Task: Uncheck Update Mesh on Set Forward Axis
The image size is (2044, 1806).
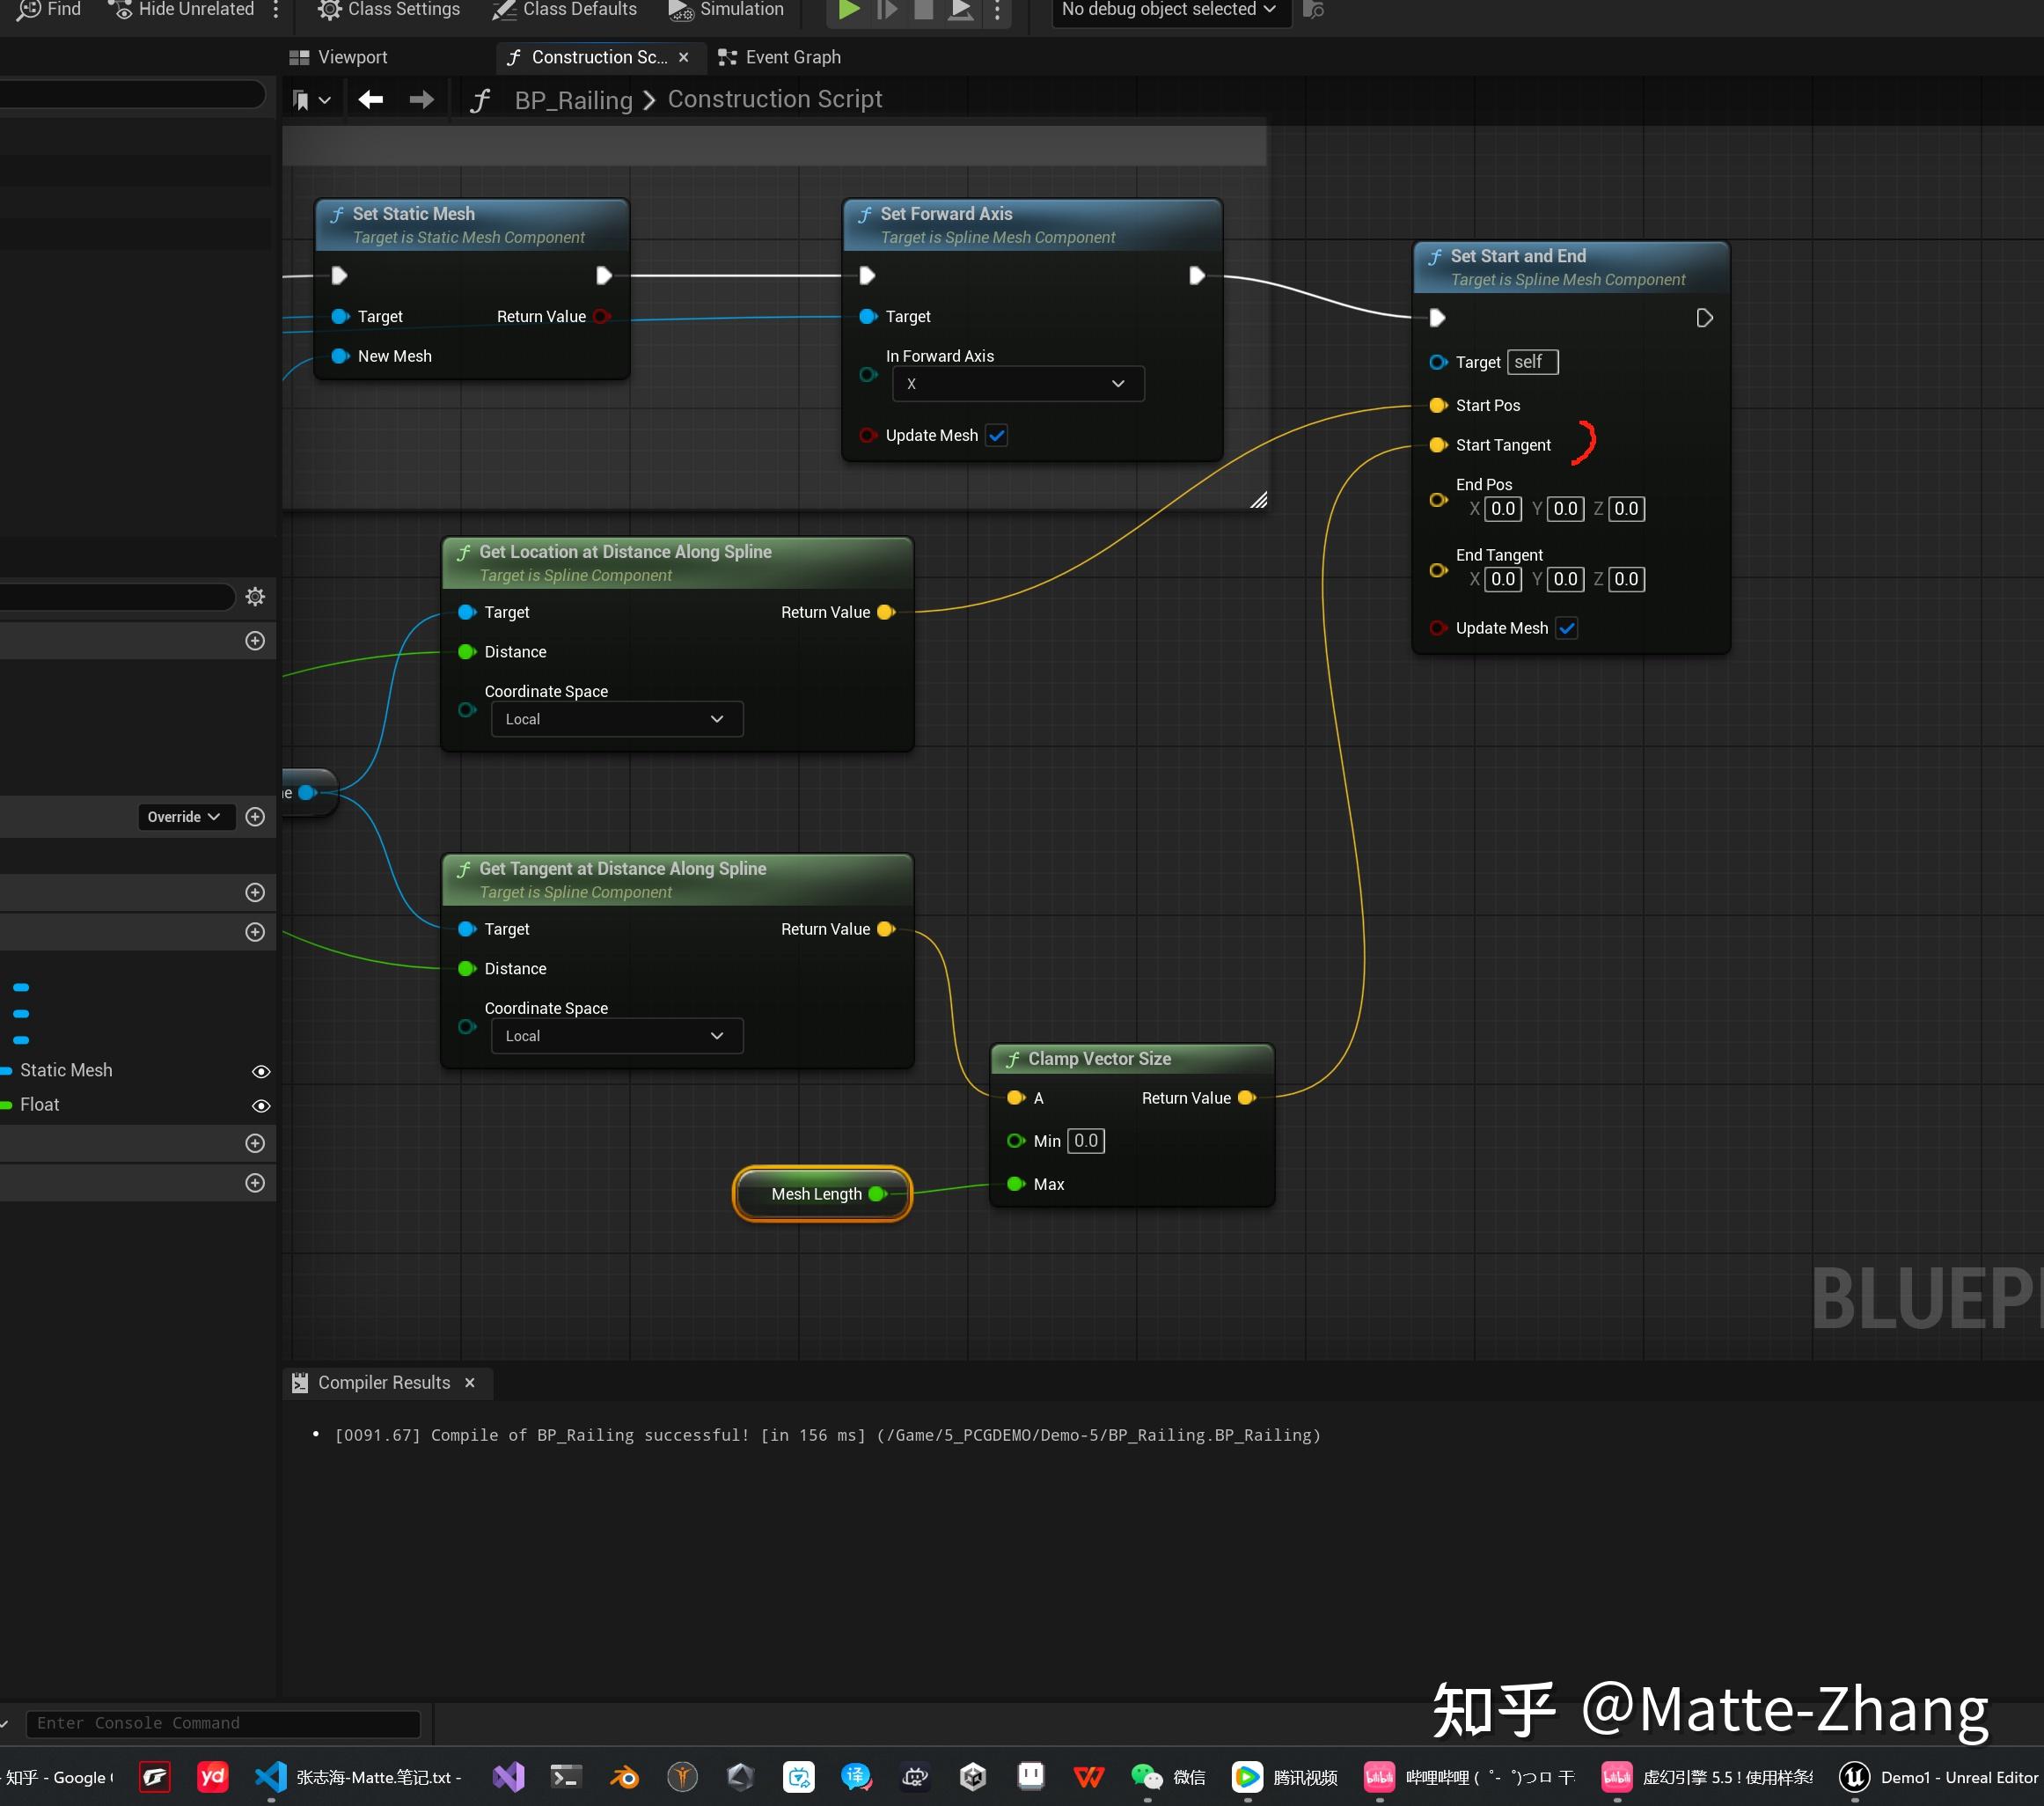Action: pyautogui.click(x=996, y=435)
